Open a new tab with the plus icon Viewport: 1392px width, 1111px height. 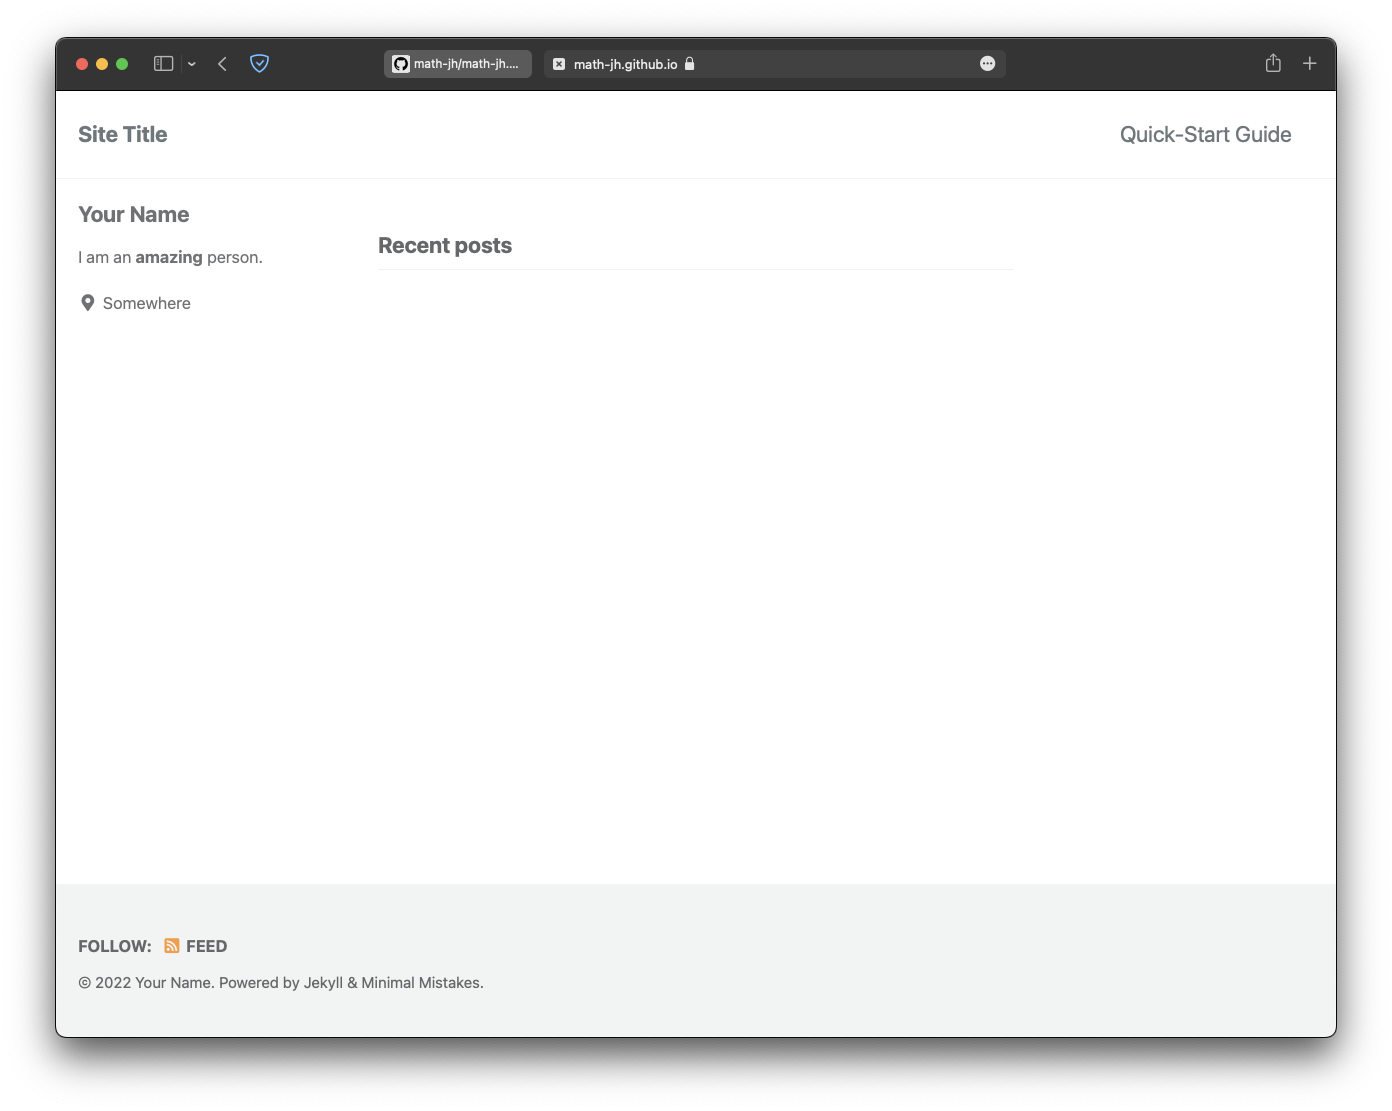click(x=1309, y=63)
